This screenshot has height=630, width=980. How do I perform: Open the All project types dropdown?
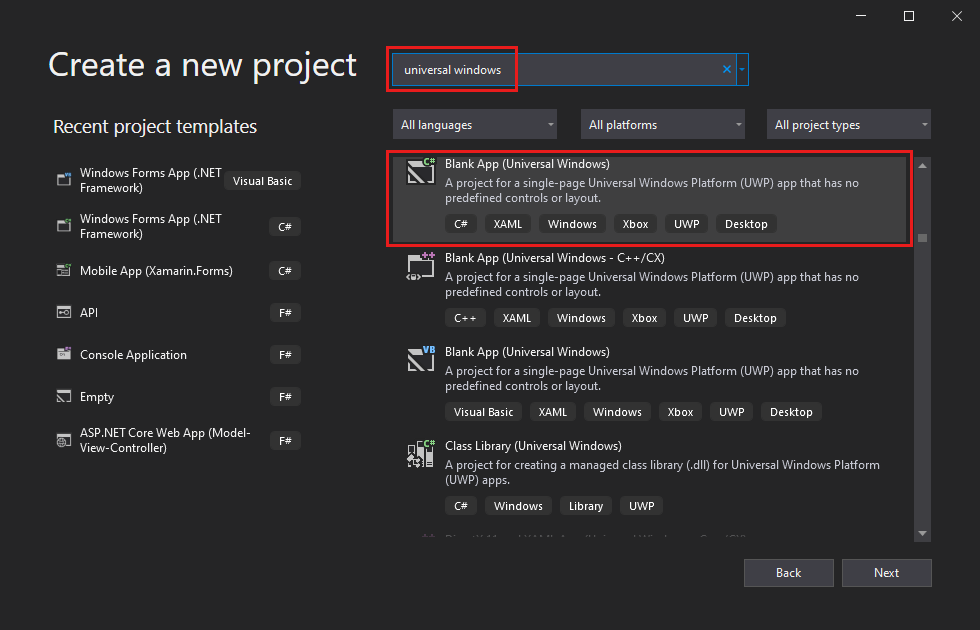click(848, 124)
